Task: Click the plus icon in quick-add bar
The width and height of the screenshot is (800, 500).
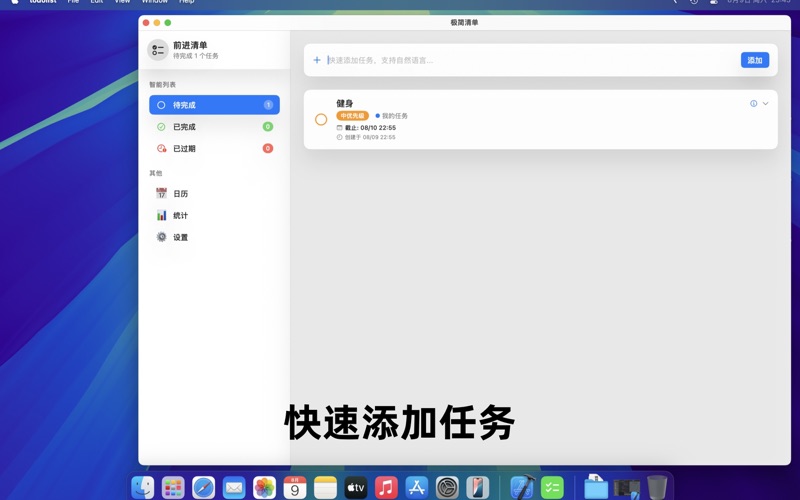Action: [x=317, y=60]
